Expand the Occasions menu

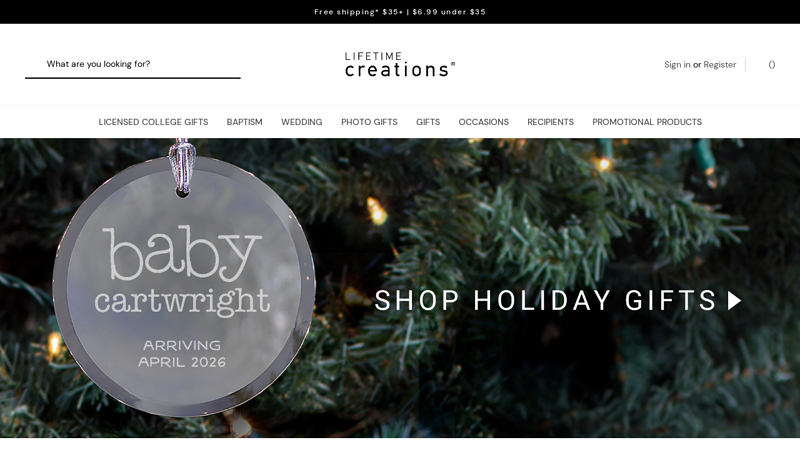[x=483, y=122]
